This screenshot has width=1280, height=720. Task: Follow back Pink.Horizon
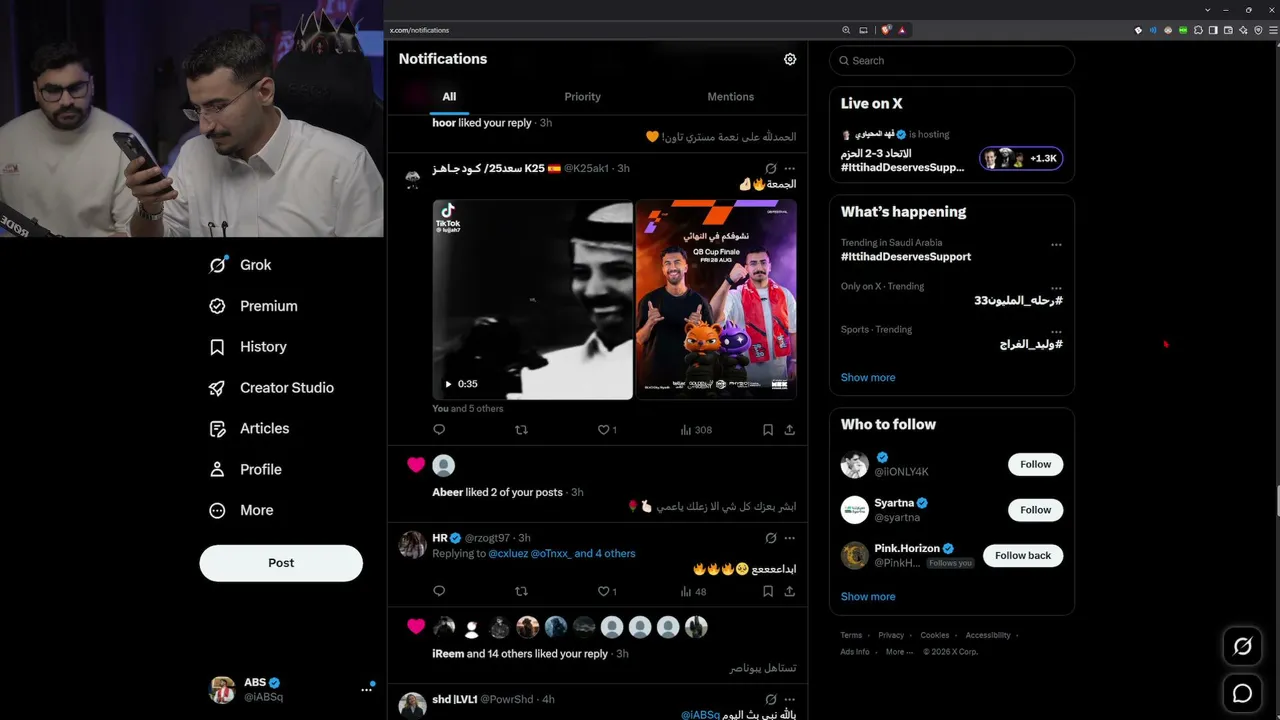point(1023,556)
